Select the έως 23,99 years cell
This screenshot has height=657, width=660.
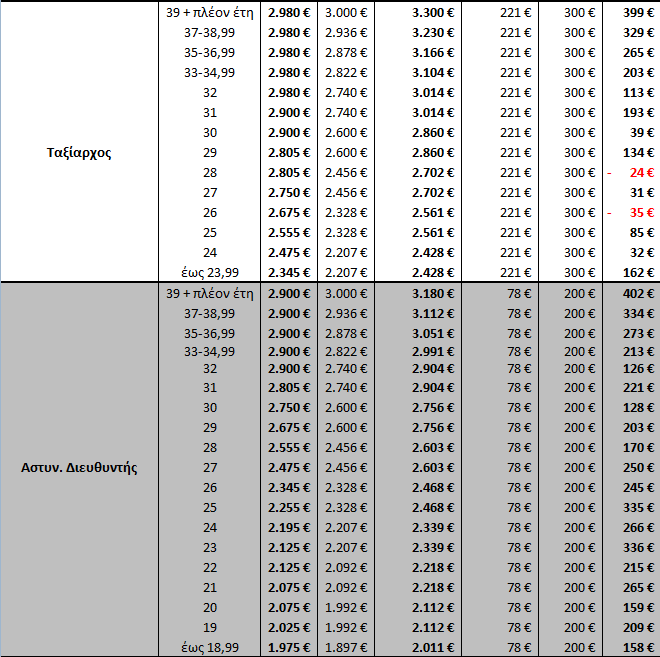click(x=209, y=272)
